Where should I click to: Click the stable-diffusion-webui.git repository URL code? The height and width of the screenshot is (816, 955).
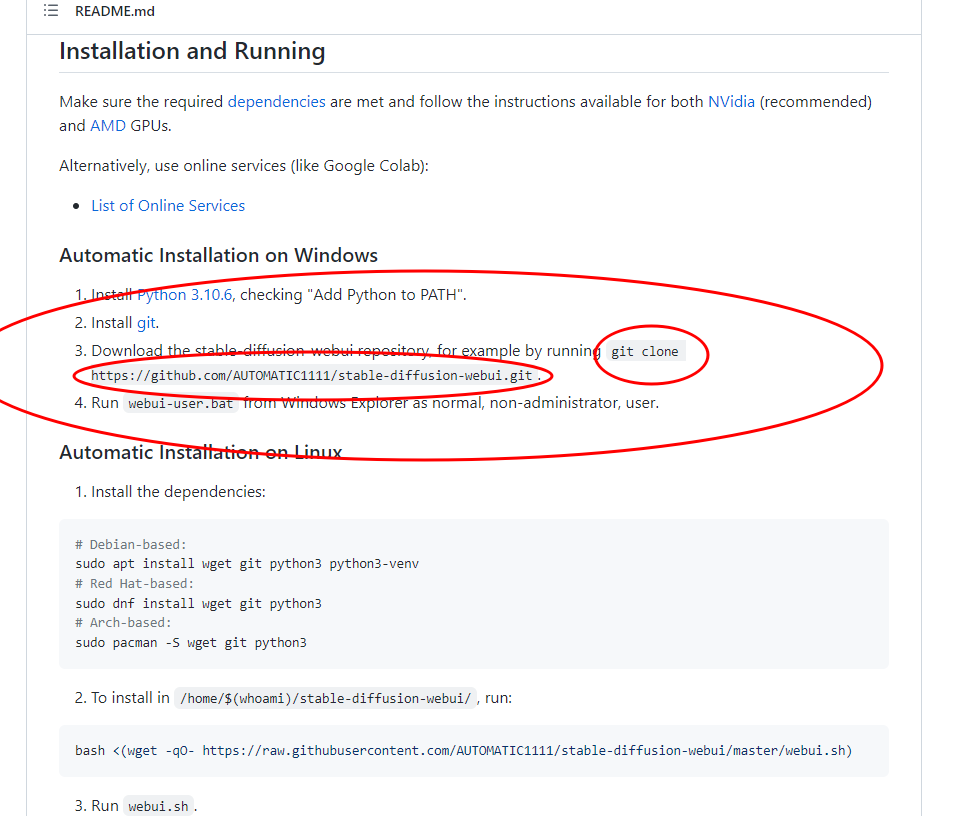tap(311, 376)
